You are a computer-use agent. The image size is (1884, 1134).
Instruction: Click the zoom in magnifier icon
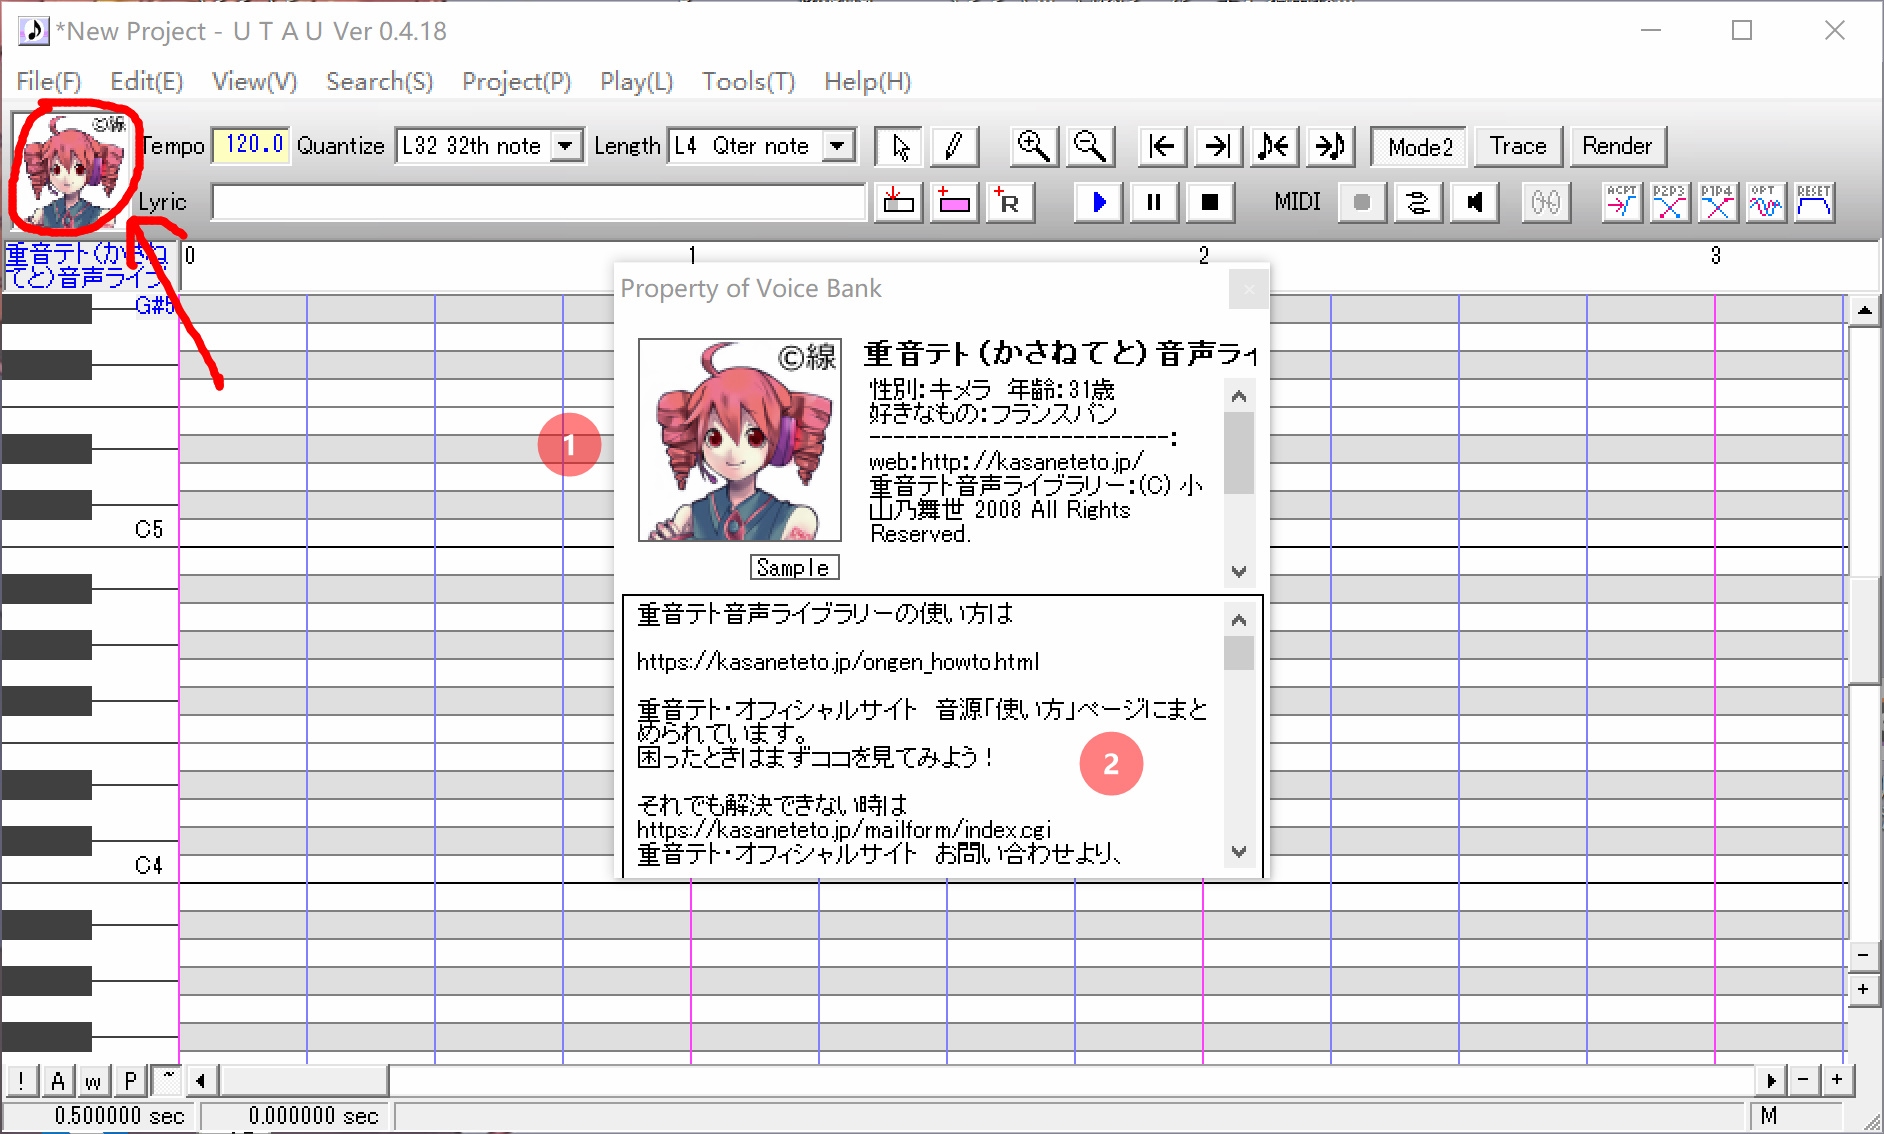tap(1034, 147)
